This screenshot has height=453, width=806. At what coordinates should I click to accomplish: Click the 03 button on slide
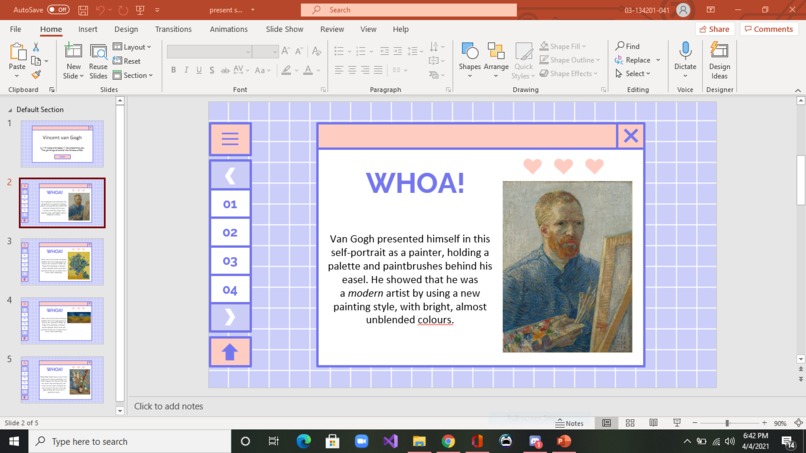[x=230, y=261]
